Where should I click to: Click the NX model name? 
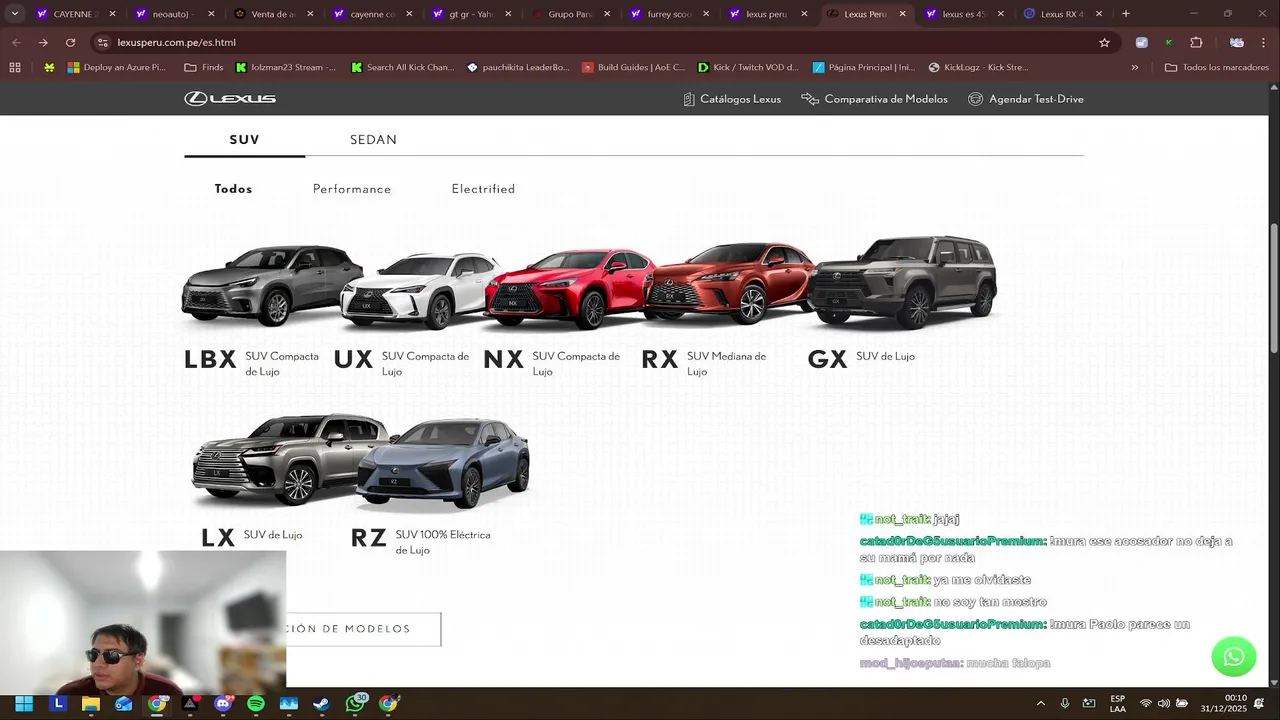click(503, 360)
